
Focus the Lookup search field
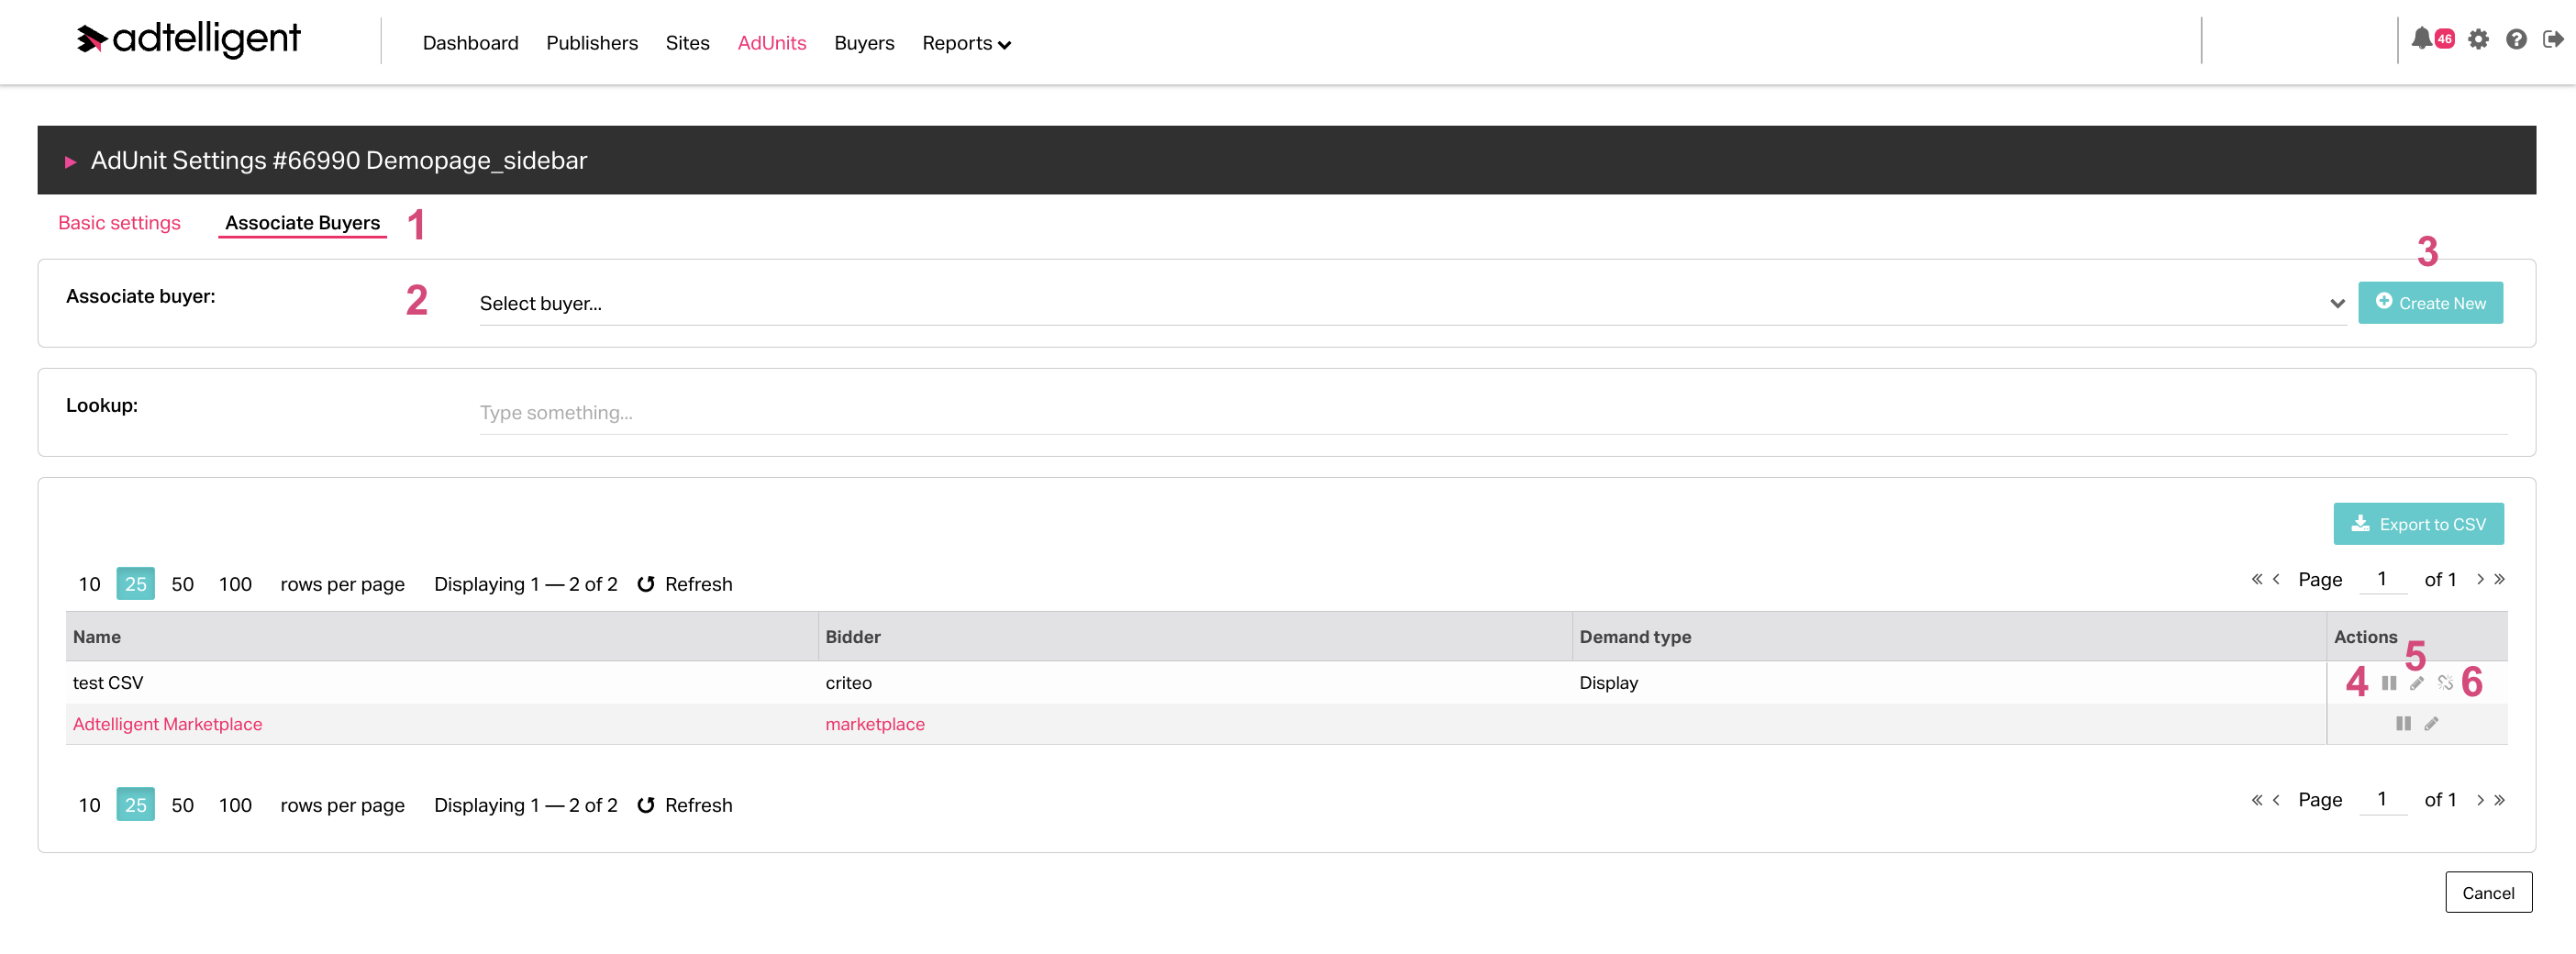(1493, 413)
